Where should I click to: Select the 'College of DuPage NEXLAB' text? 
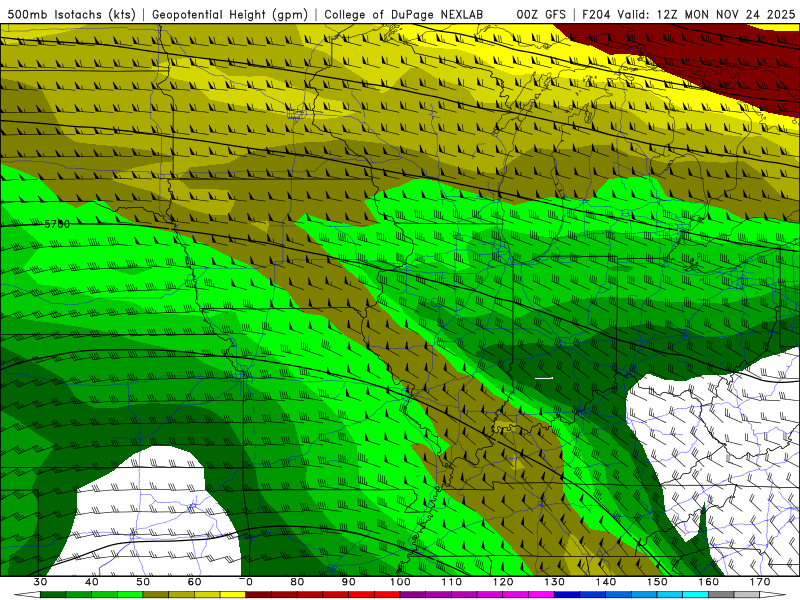pos(403,14)
